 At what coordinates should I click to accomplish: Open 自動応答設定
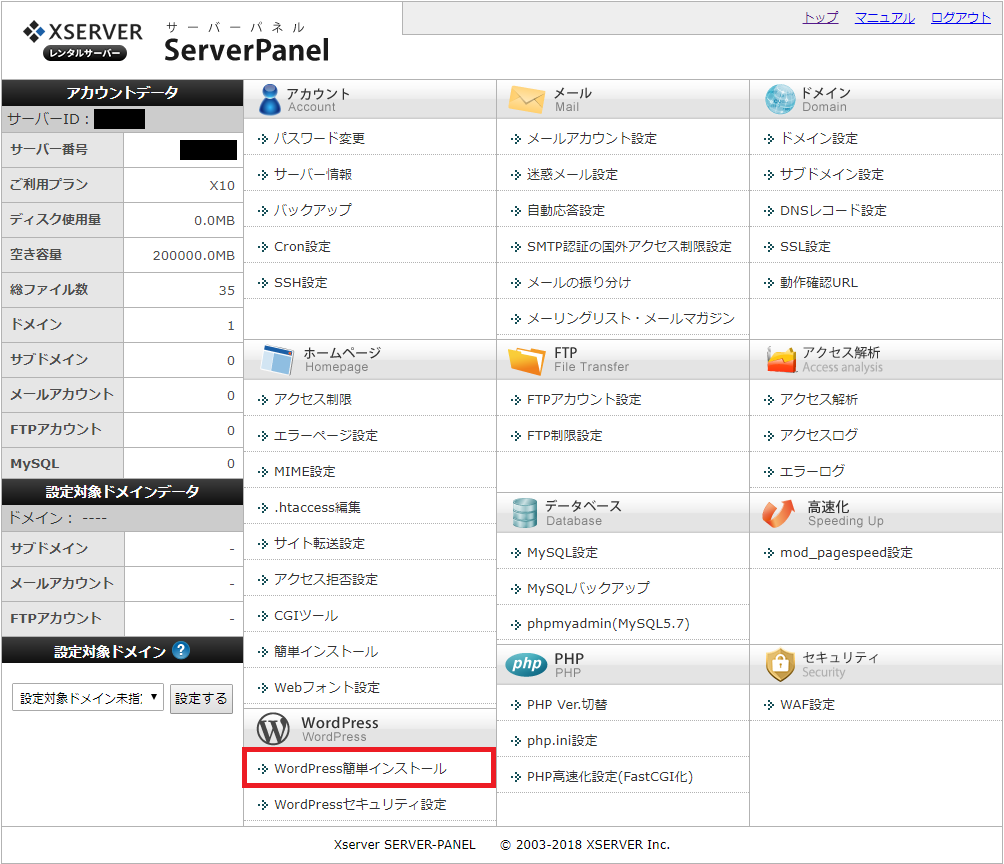pyautogui.click(x=565, y=210)
